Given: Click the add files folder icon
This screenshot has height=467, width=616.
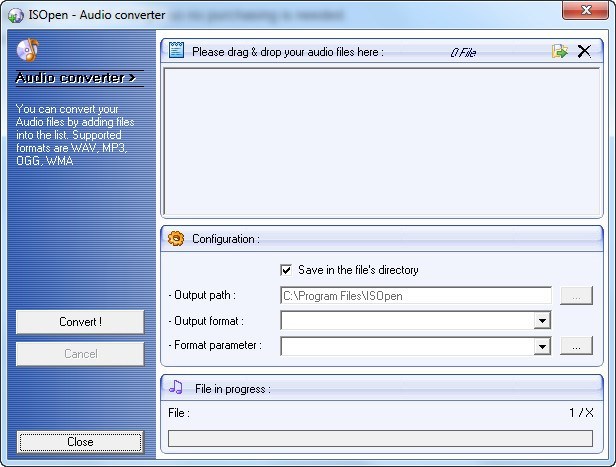Looking at the screenshot, I should coord(559,51).
